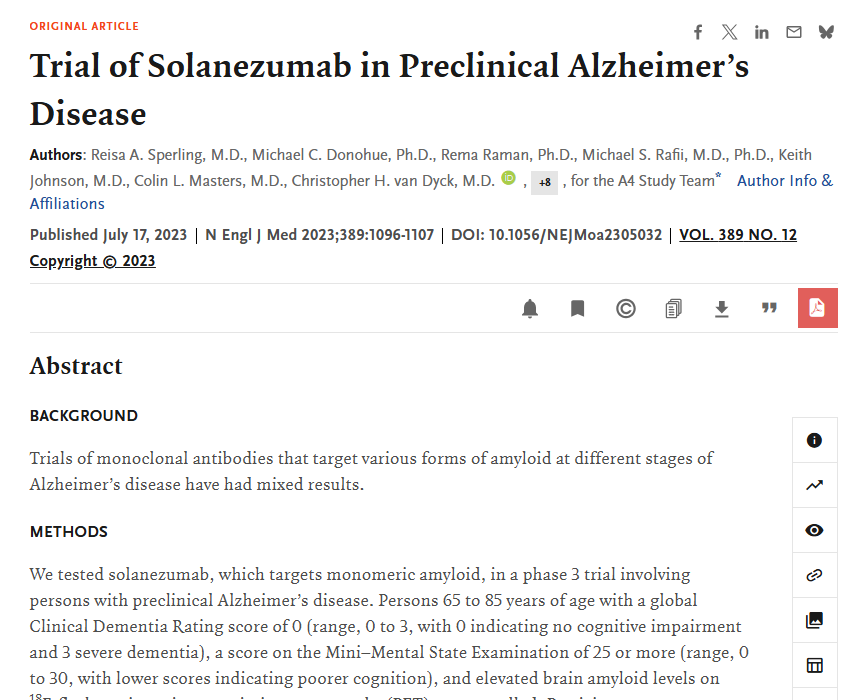Expand Author Info & Affiliations

[784, 181]
